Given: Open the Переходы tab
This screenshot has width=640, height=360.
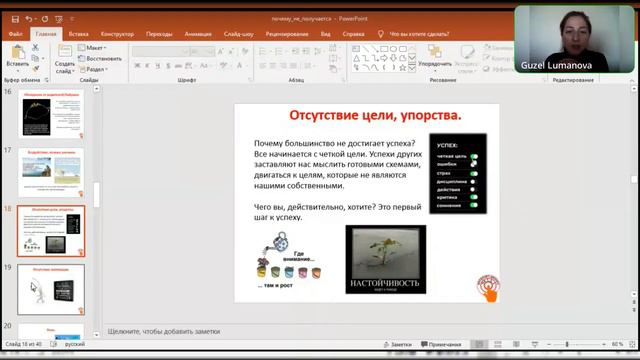Looking at the screenshot, I should pyautogui.click(x=159, y=34).
